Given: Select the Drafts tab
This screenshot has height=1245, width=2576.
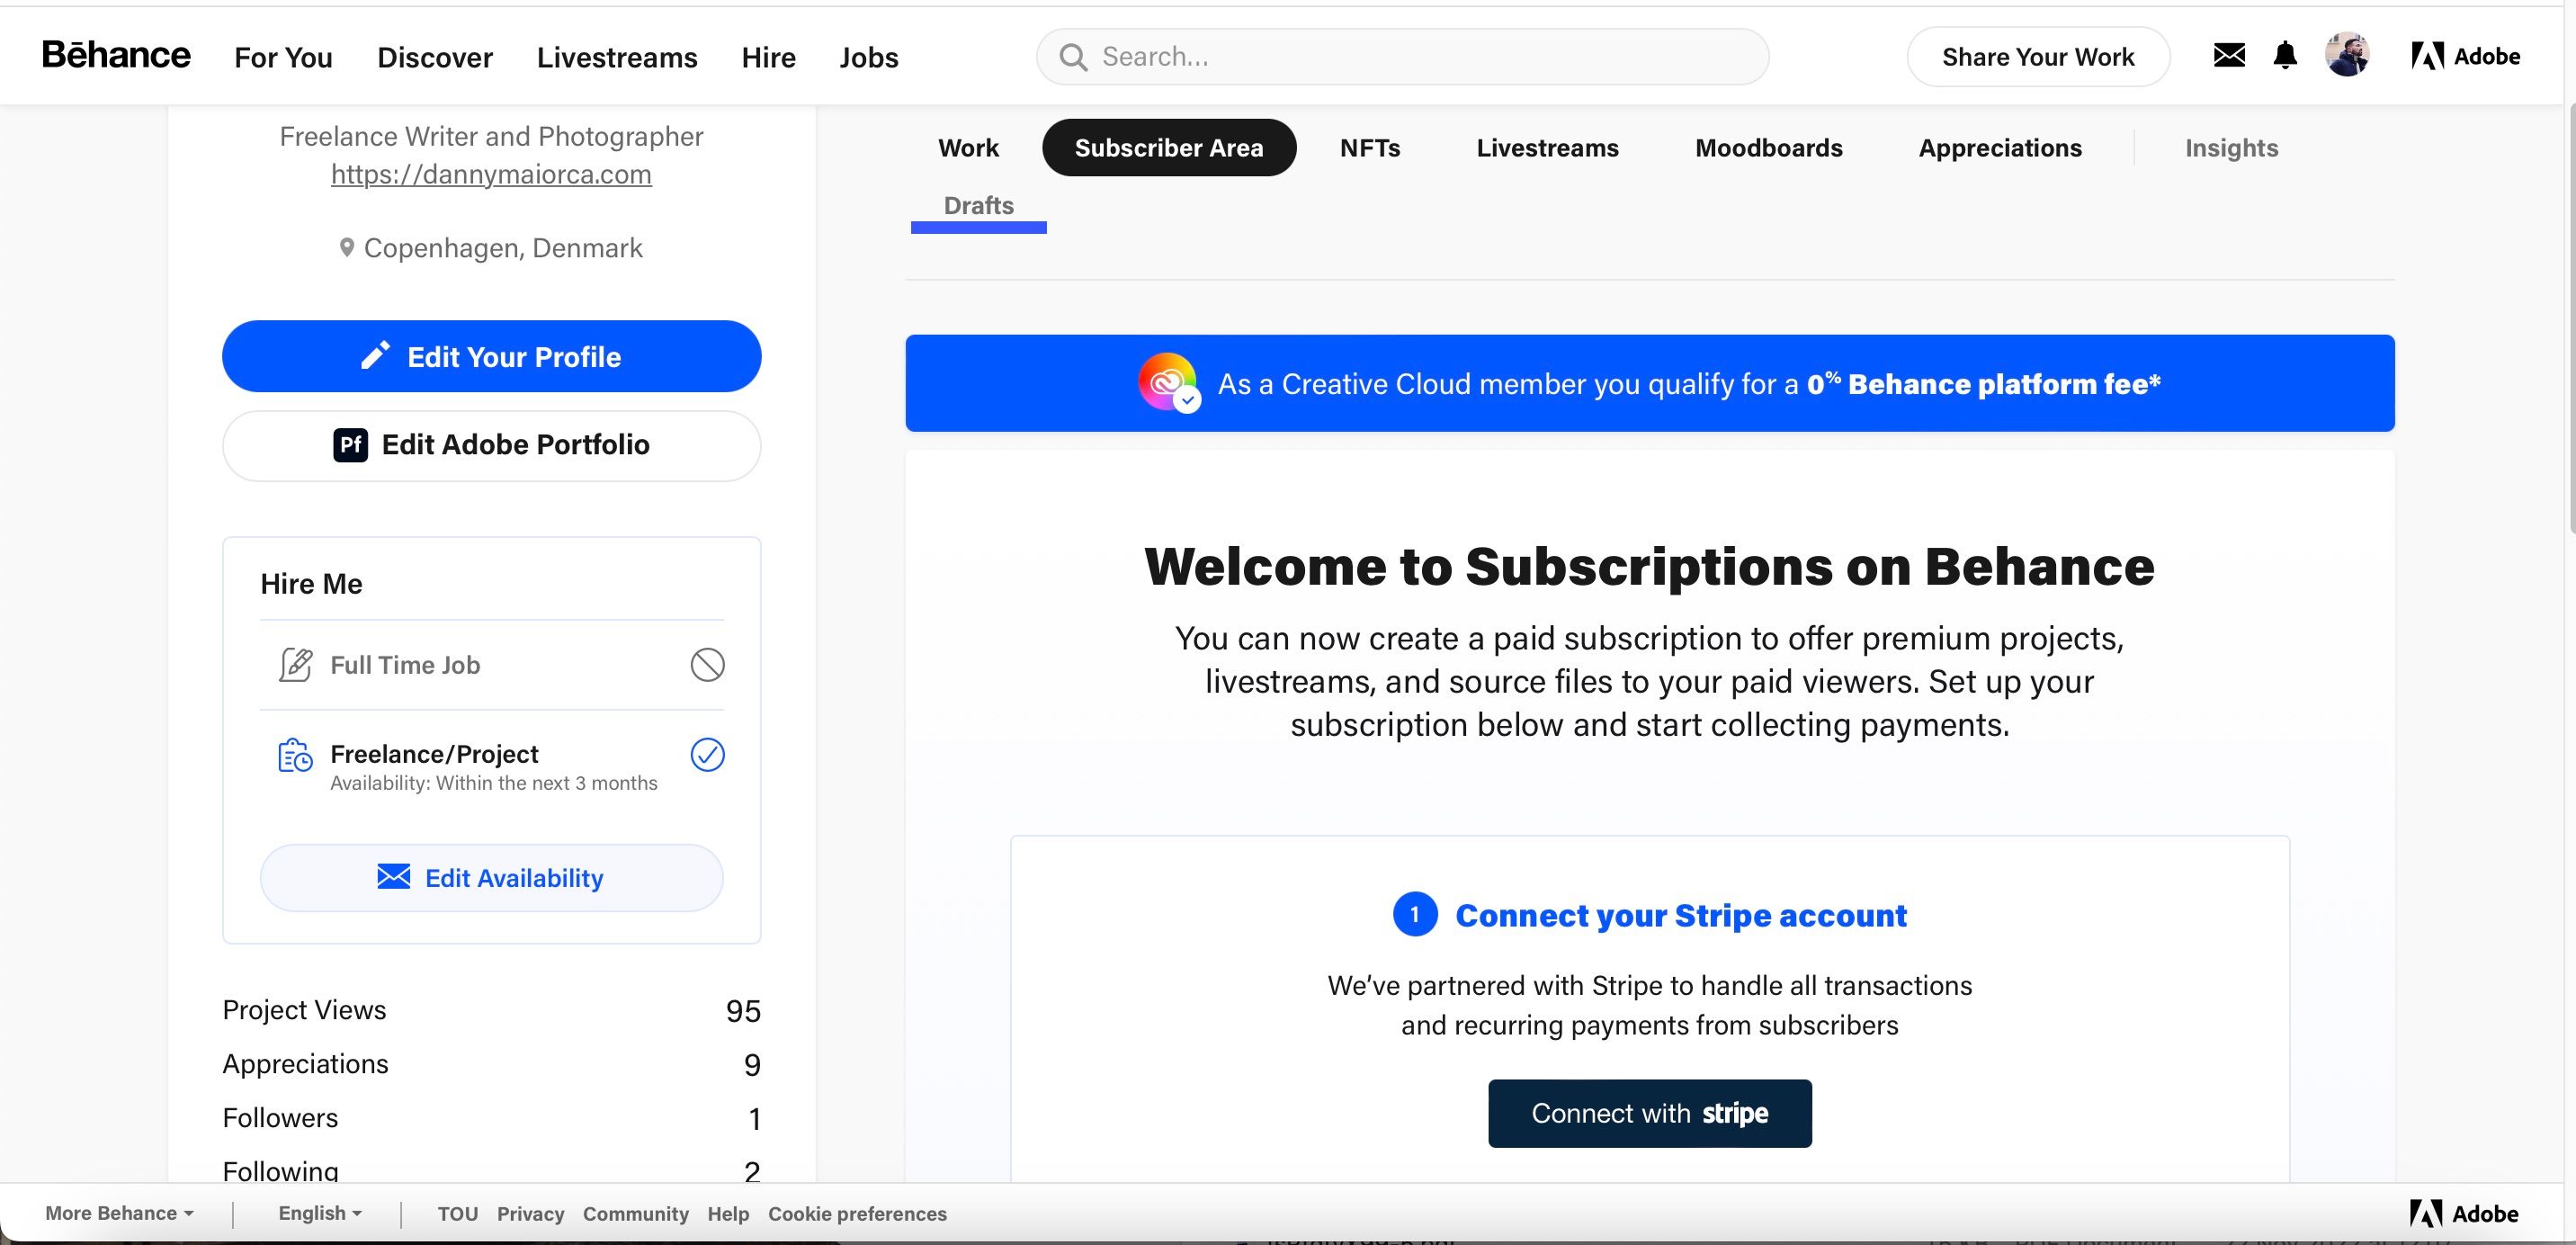Looking at the screenshot, I should tap(979, 203).
